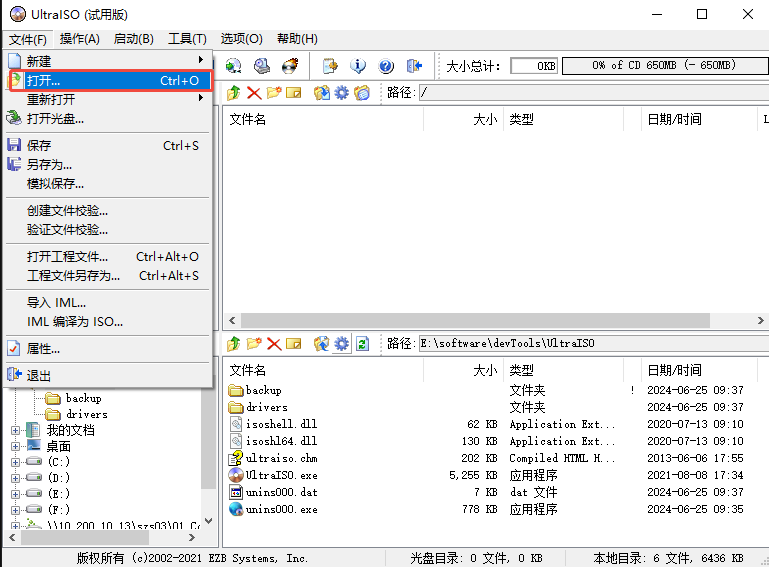This screenshot has height=567, width=769.
Task: Expand the (E:) drive node
Action: (16, 494)
